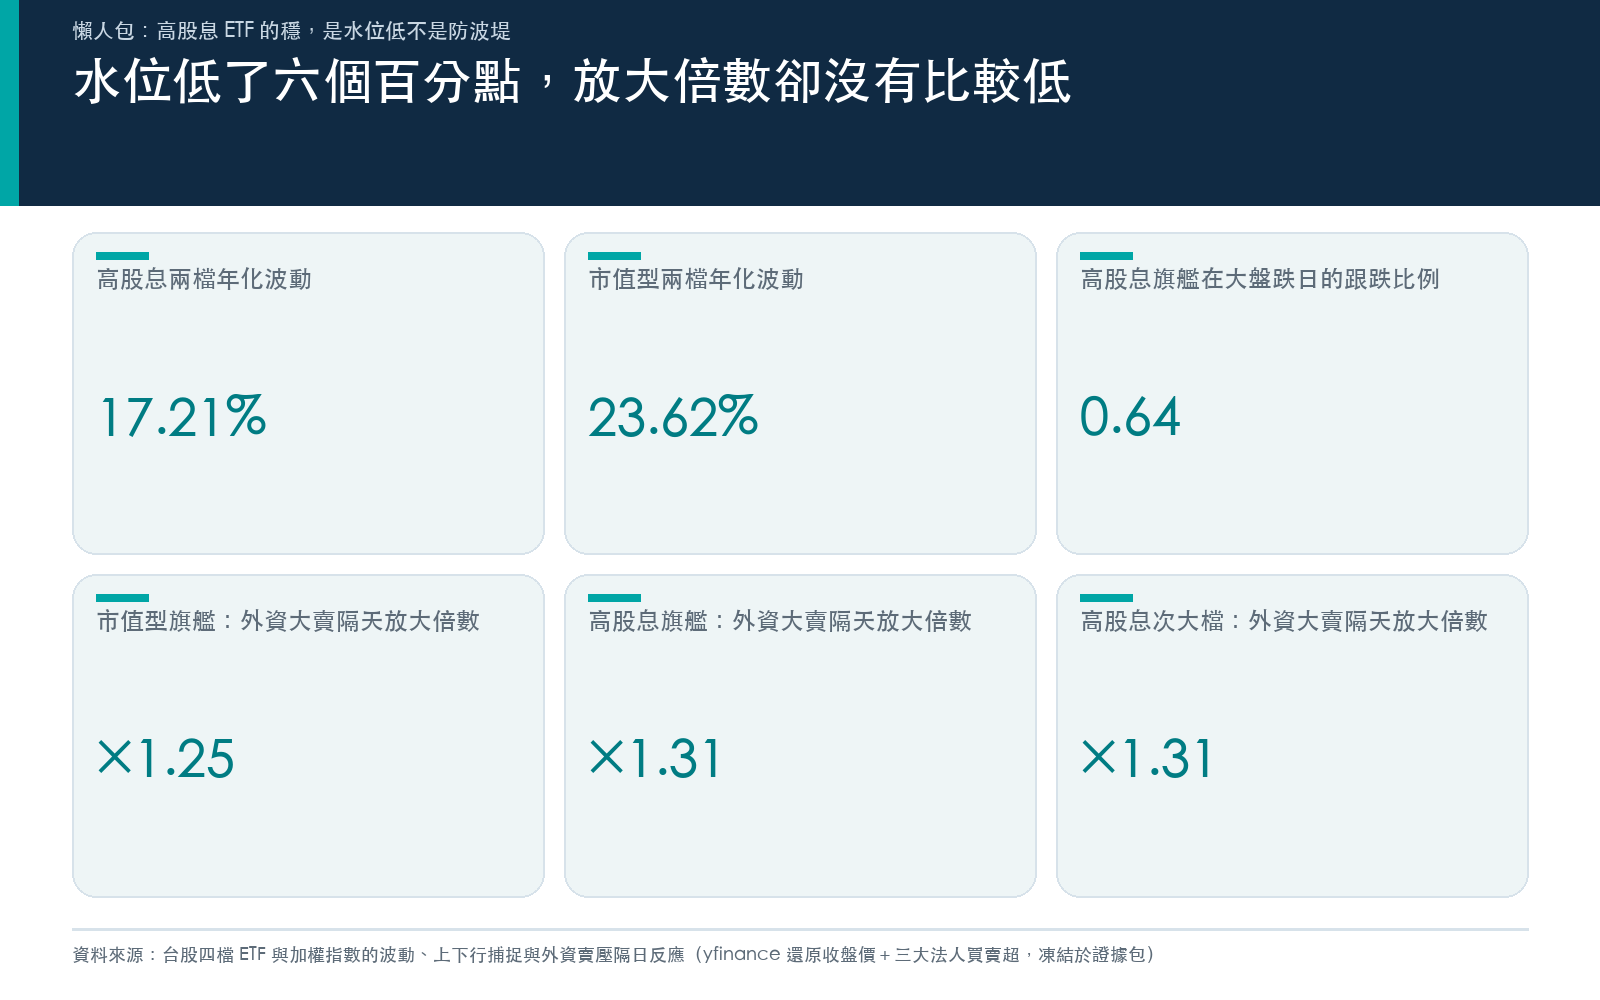Select the value 23.62%

click(673, 417)
